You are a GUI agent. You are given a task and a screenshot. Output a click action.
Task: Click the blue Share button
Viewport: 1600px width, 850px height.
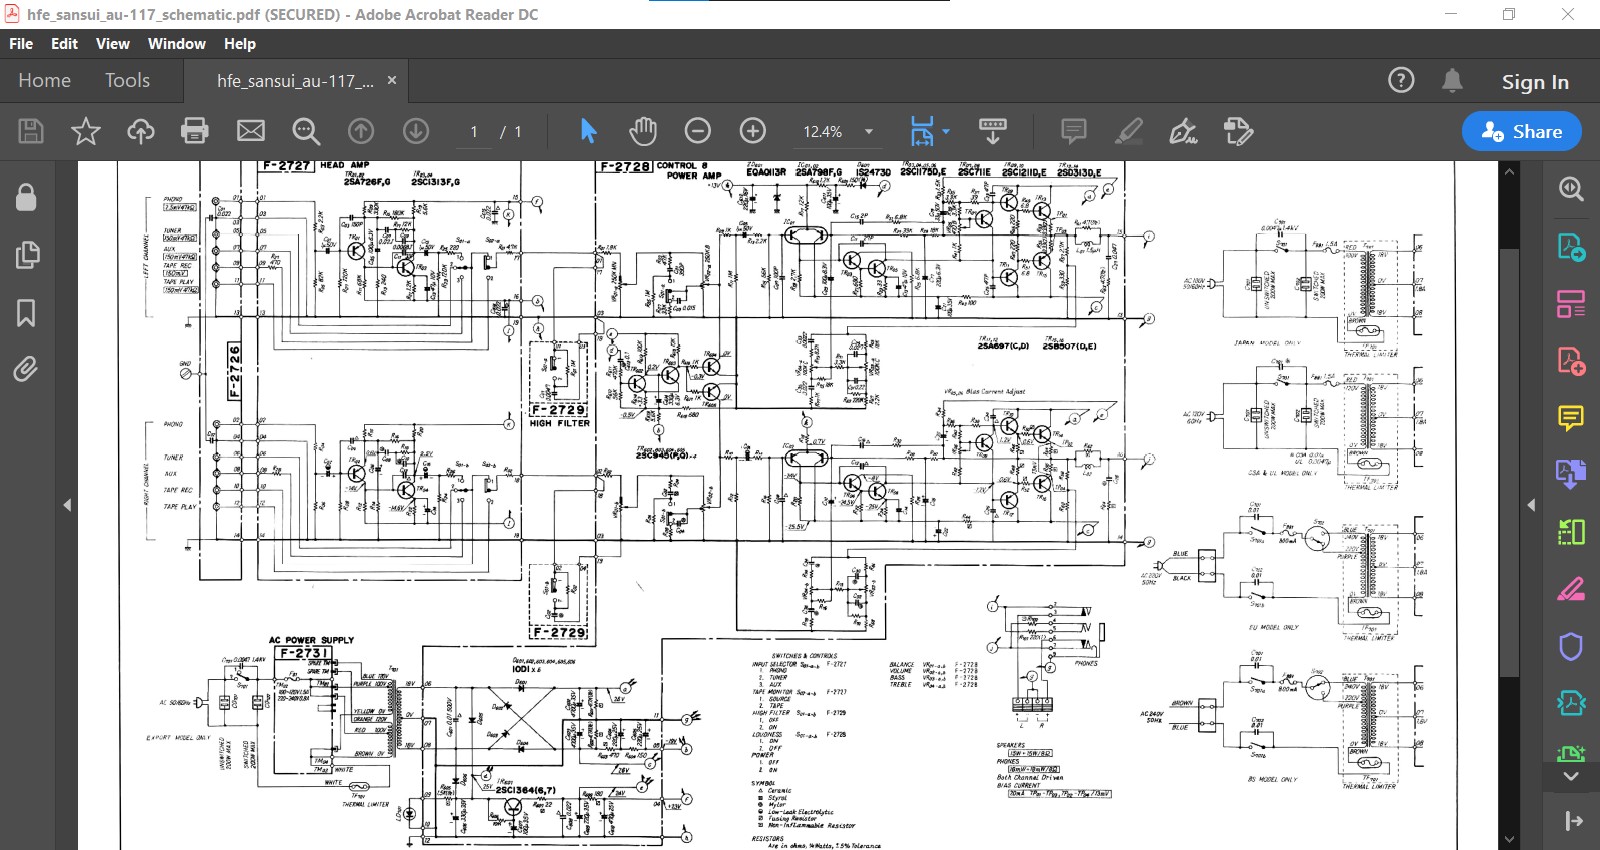1521,131
